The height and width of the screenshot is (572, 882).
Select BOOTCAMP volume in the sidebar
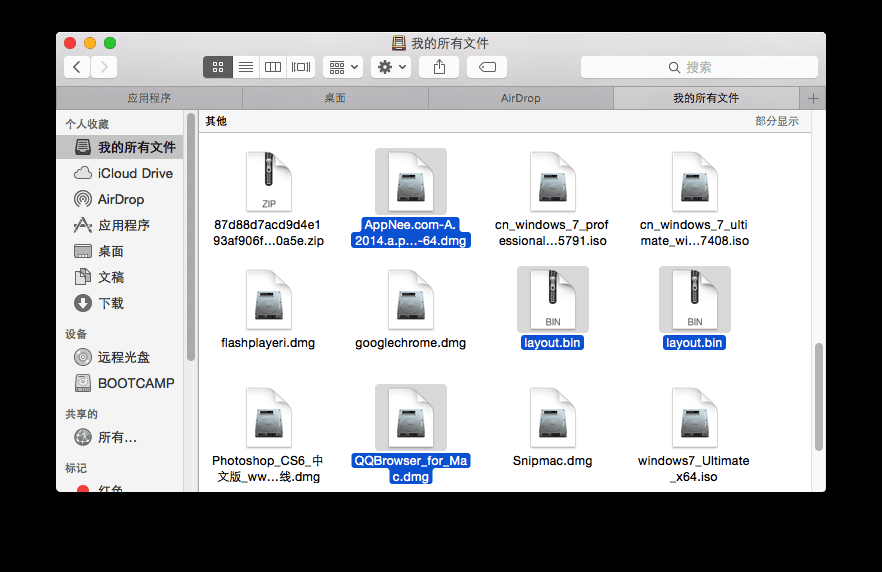(120, 383)
